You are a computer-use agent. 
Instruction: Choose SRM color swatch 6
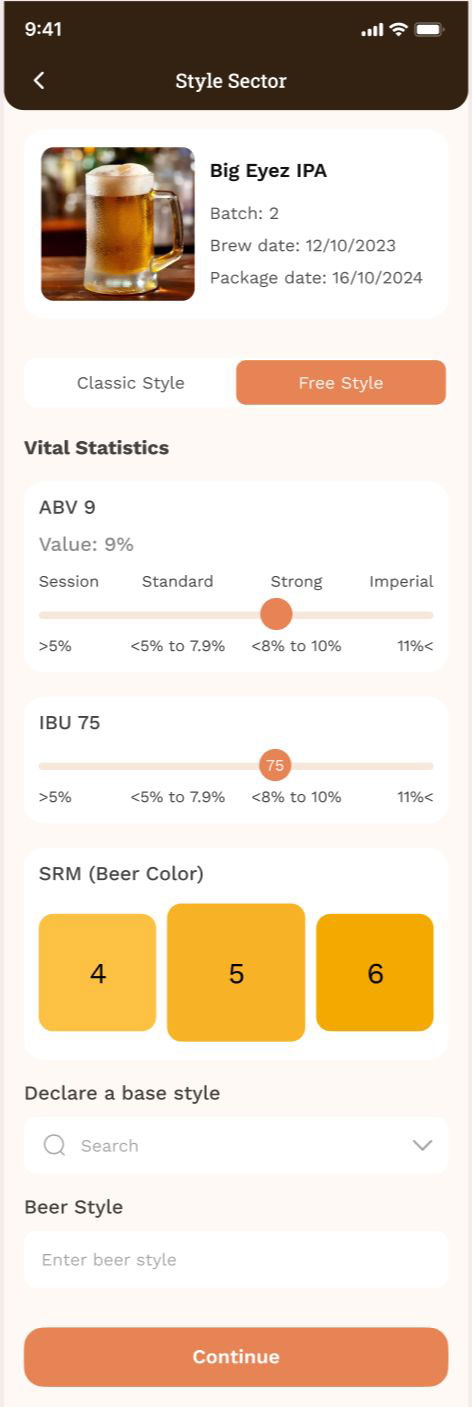(x=375, y=973)
